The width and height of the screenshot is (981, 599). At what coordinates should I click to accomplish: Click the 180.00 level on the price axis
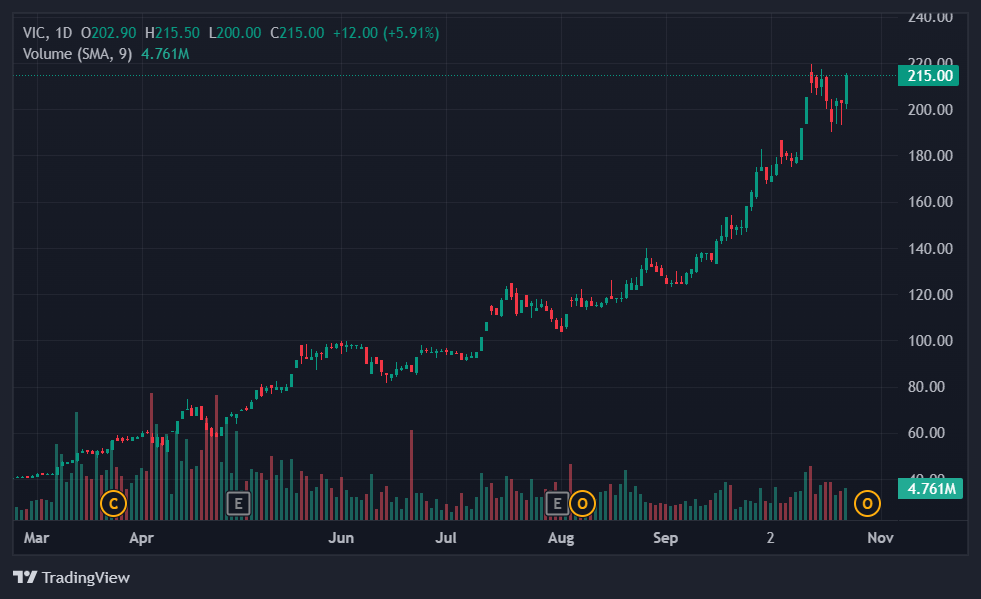point(929,156)
